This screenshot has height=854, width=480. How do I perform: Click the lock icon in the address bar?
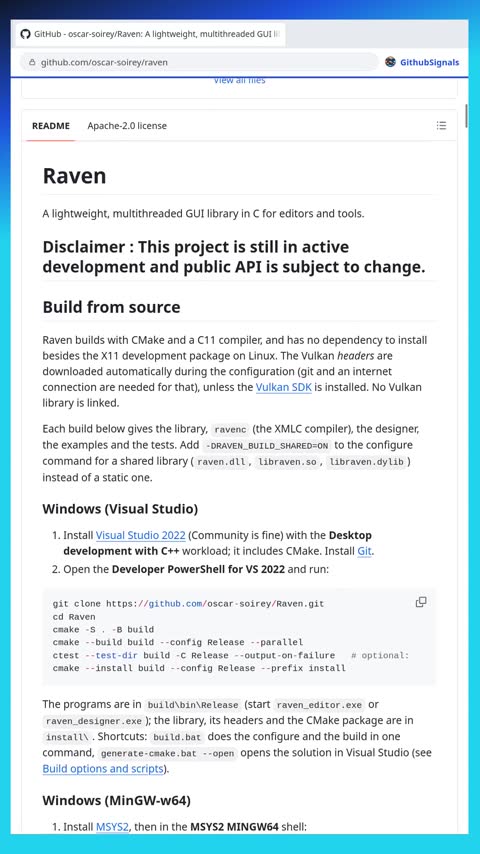(32, 62)
